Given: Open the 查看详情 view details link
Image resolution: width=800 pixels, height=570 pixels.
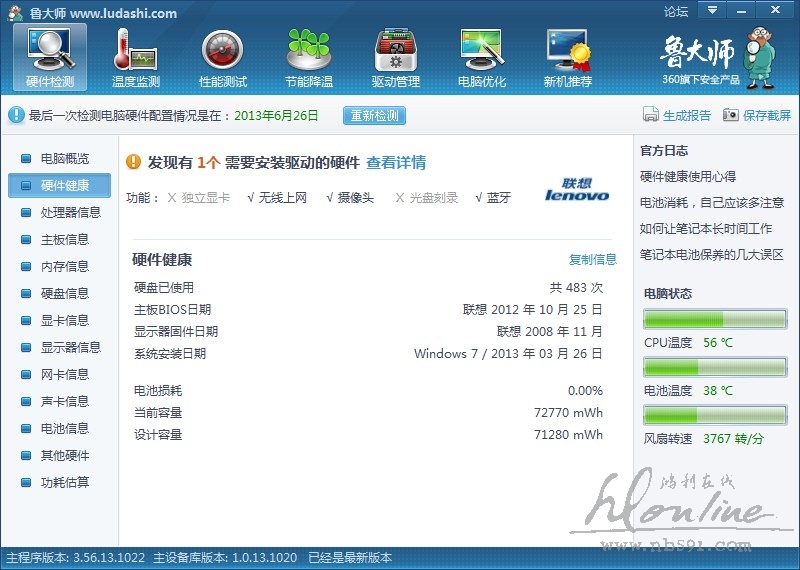Looking at the screenshot, I should (396, 163).
